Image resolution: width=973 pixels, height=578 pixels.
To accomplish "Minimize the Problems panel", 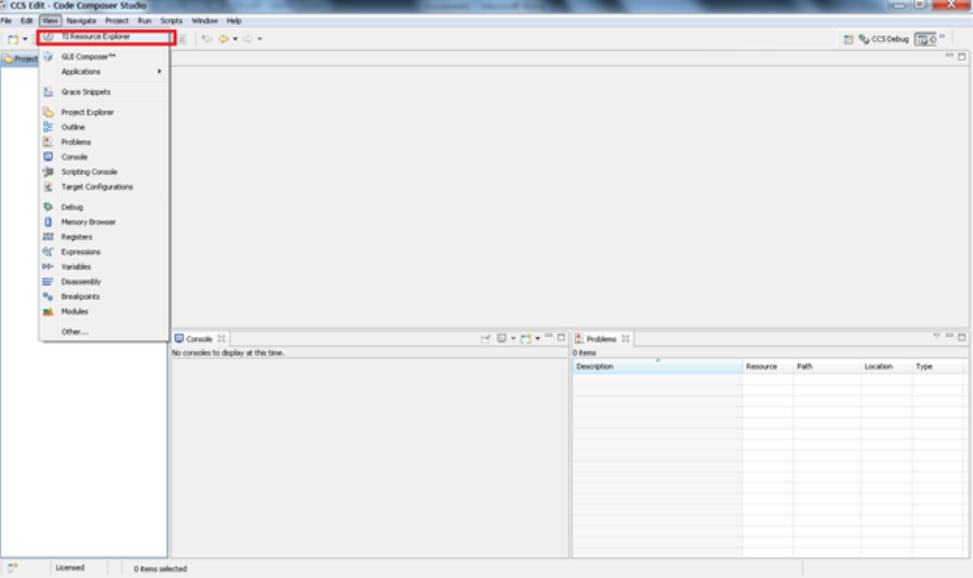I will pos(949,336).
